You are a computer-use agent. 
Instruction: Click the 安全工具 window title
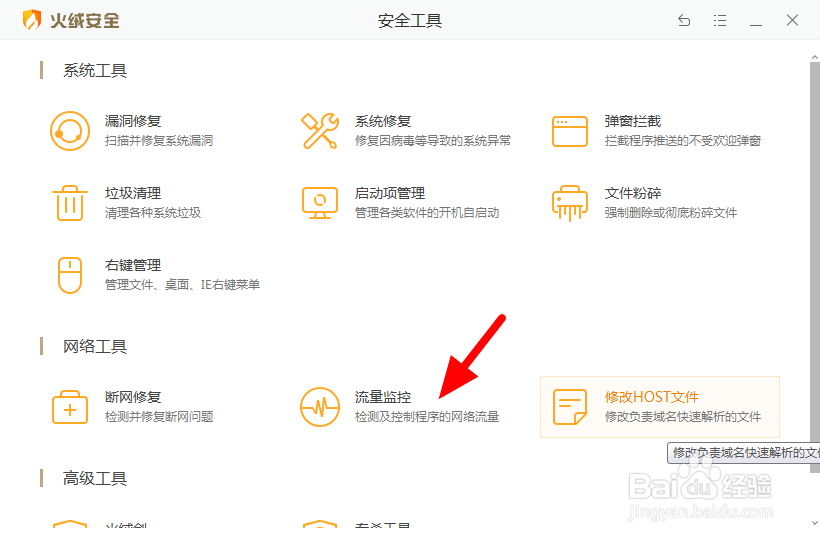coord(410,20)
